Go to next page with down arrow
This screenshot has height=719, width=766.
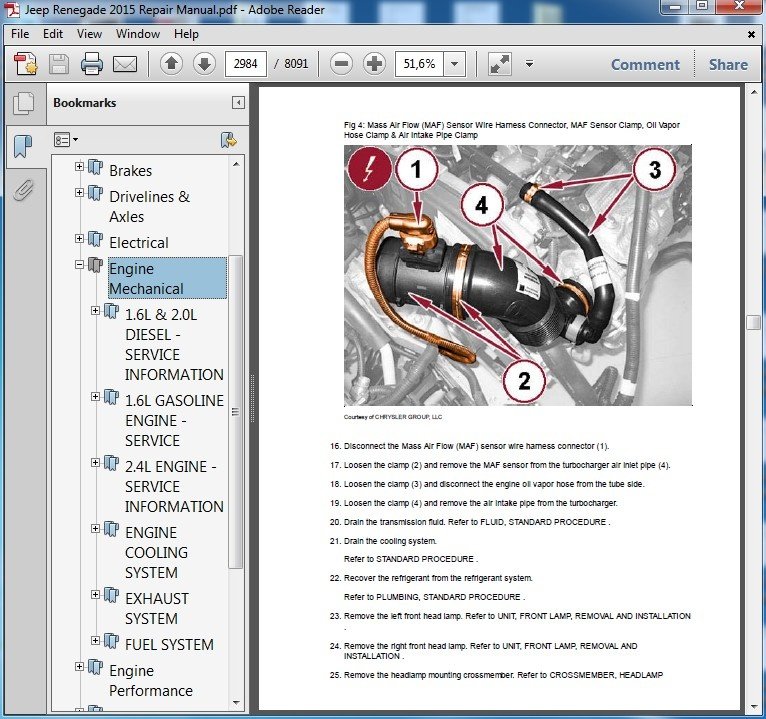[204, 64]
